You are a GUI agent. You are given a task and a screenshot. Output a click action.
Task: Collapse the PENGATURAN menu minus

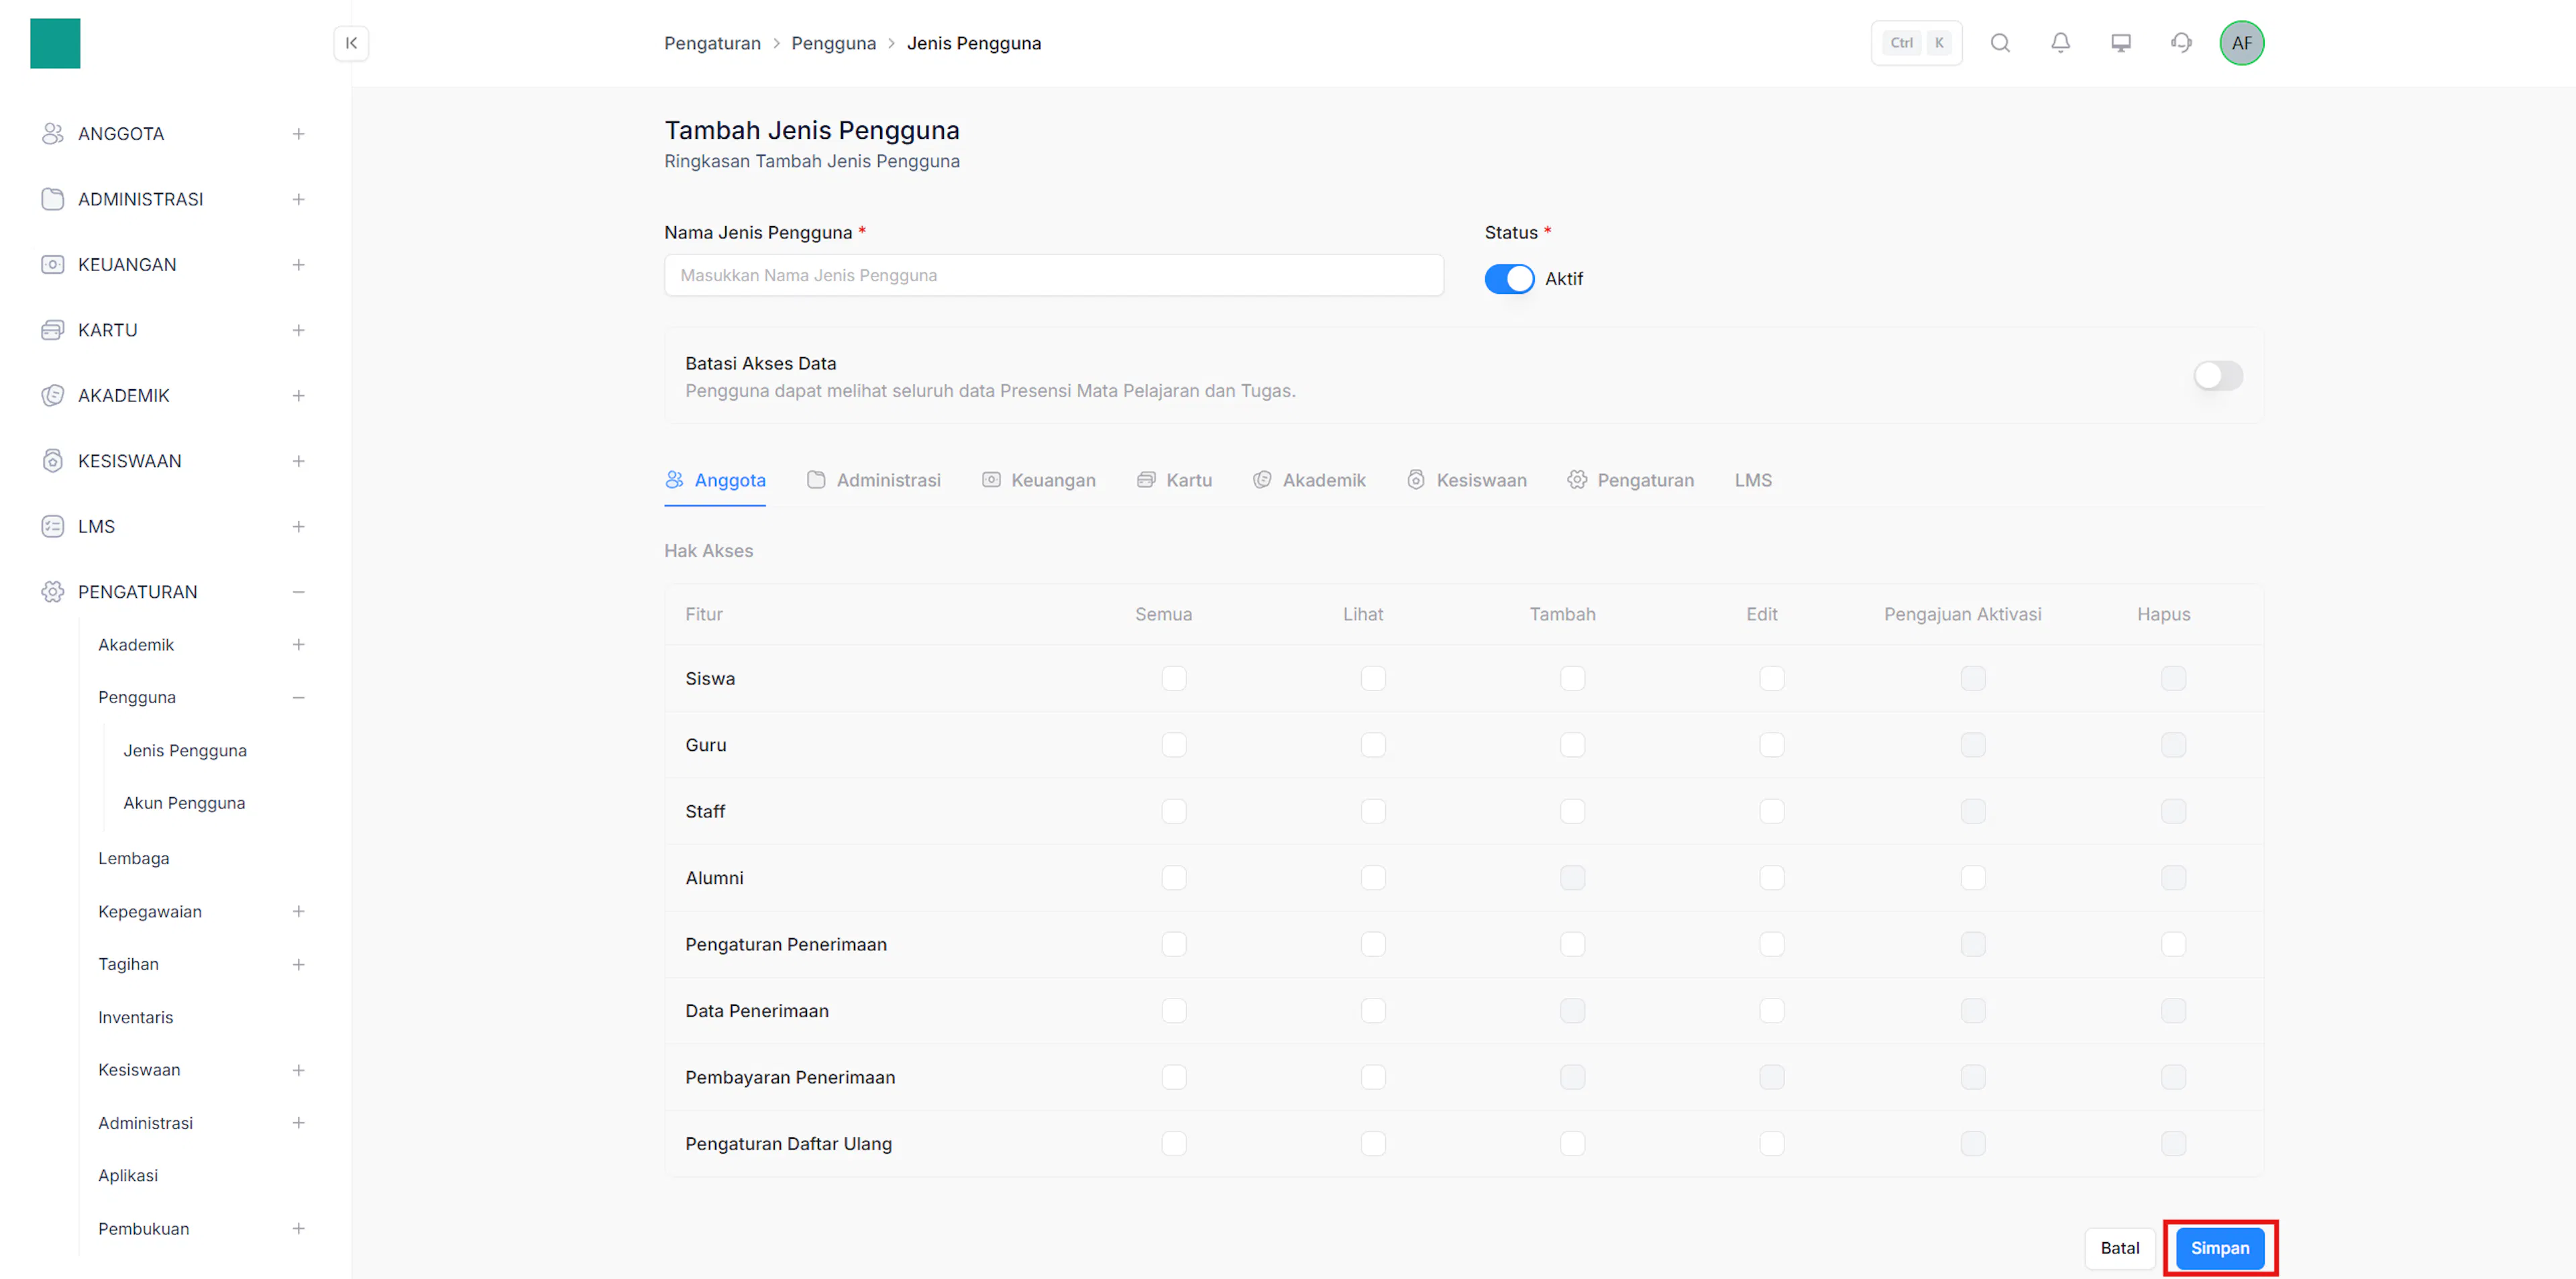[298, 592]
